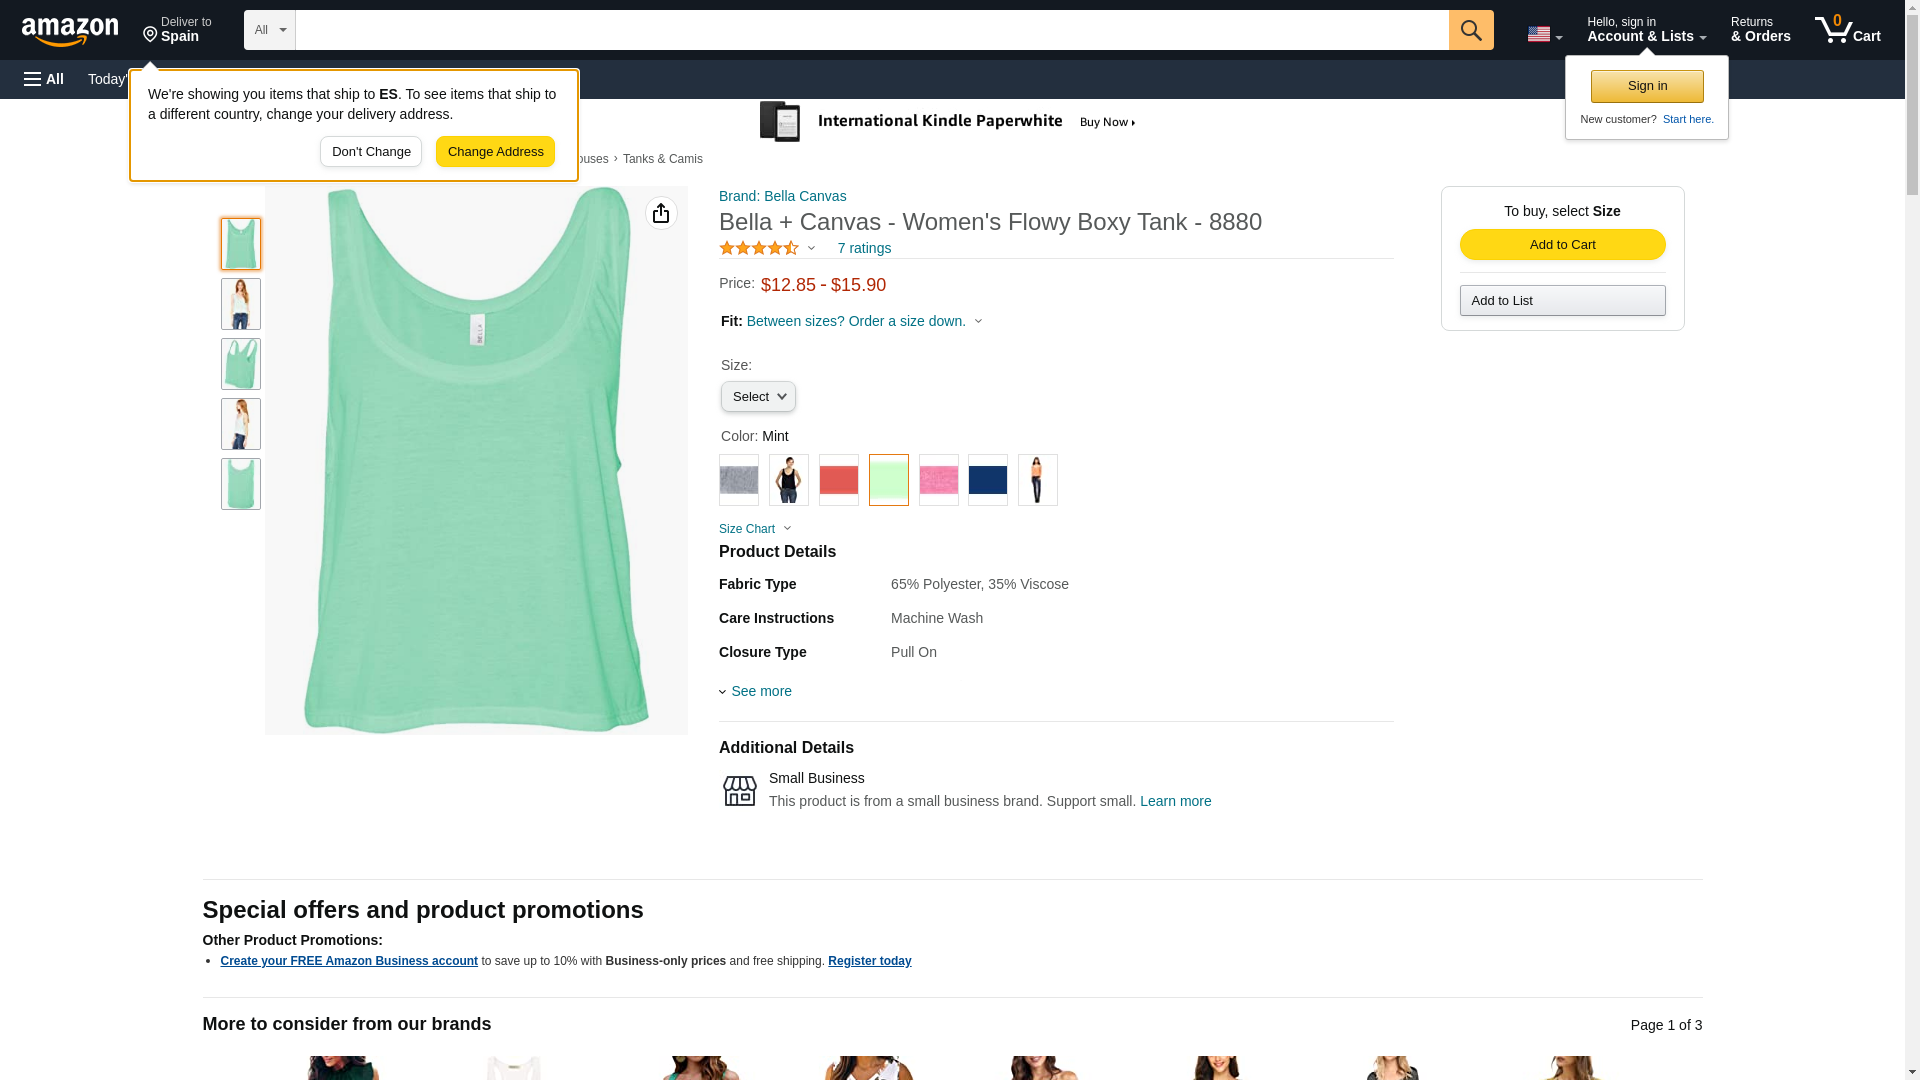Click the search magnifier button
The height and width of the screenshot is (1080, 1920).
coord(1470,30)
